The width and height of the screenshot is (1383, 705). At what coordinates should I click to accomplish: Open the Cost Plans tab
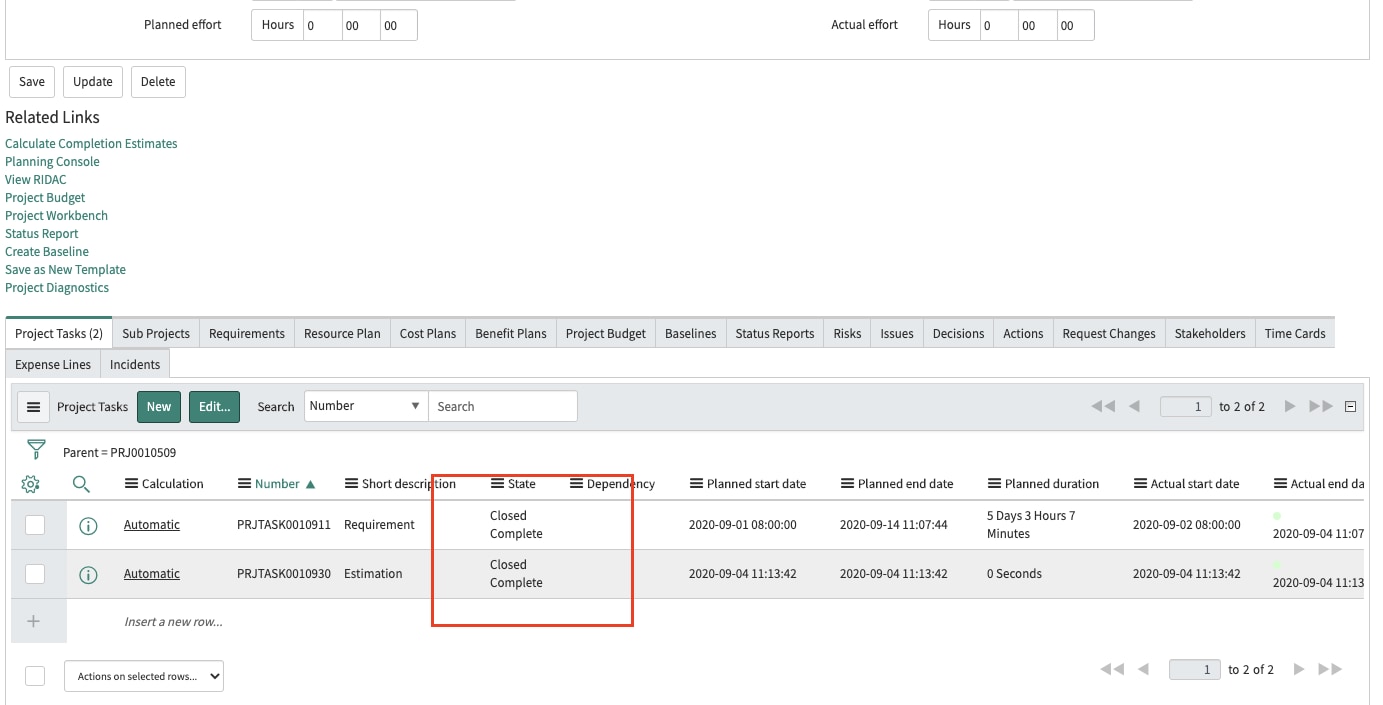point(428,334)
